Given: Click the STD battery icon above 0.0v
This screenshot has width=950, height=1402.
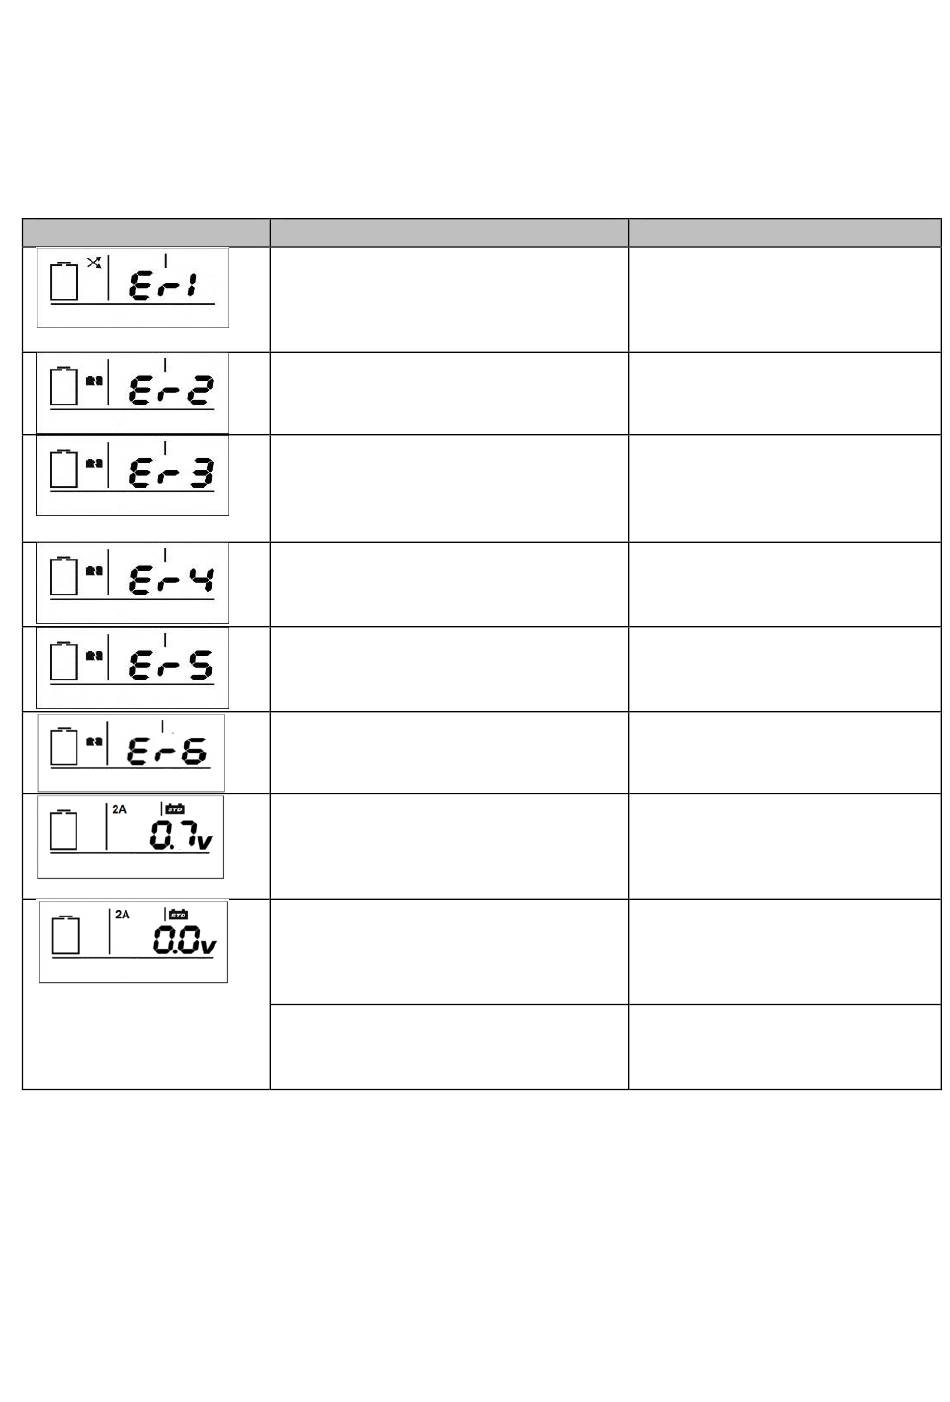Looking at the screenshot, I should tap(178, 914).
